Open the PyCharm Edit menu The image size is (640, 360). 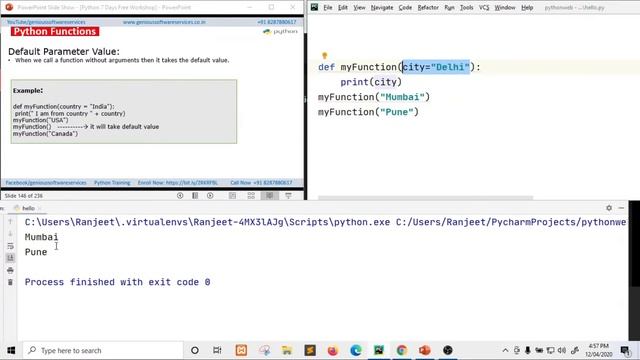click(x=342, y=7)
